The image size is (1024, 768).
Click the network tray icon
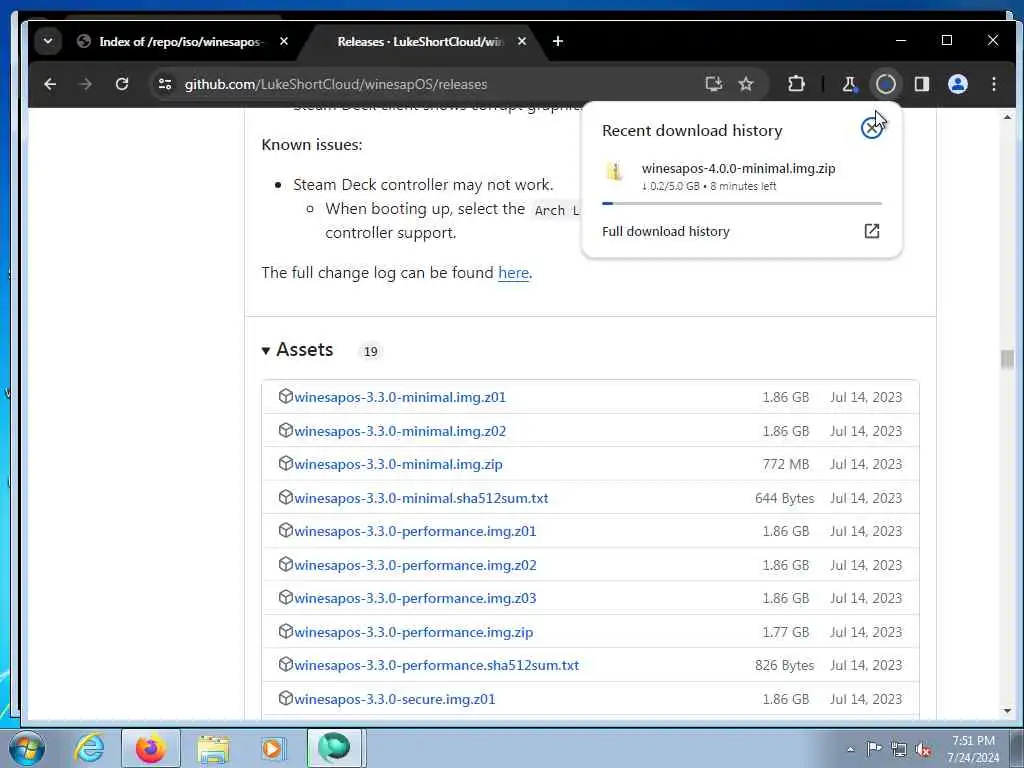point(899,749)
